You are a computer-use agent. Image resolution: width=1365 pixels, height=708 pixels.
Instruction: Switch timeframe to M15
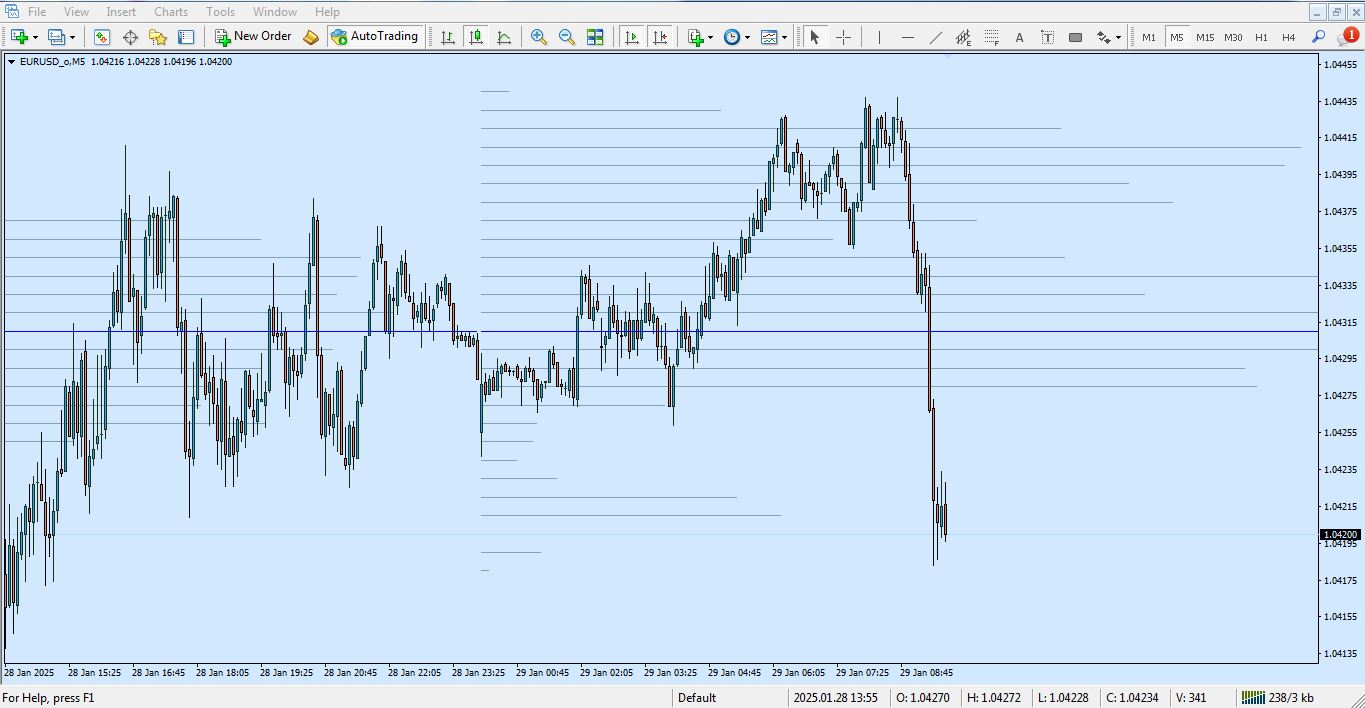coord(1205,37)
